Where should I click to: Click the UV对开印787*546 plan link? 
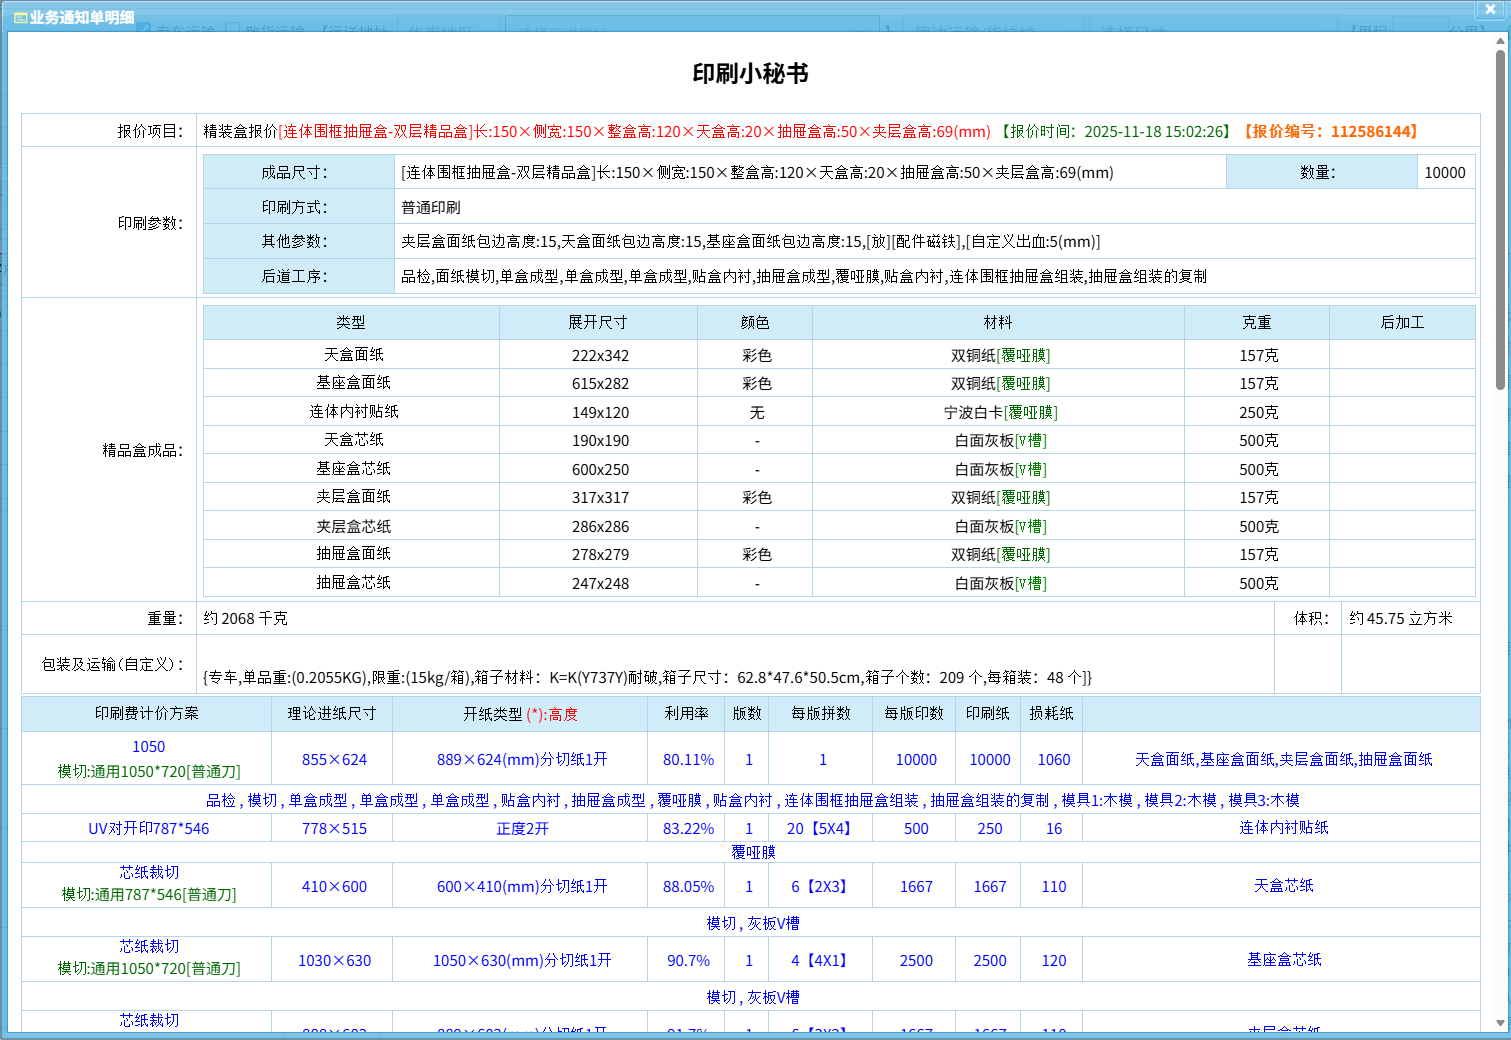148,828
